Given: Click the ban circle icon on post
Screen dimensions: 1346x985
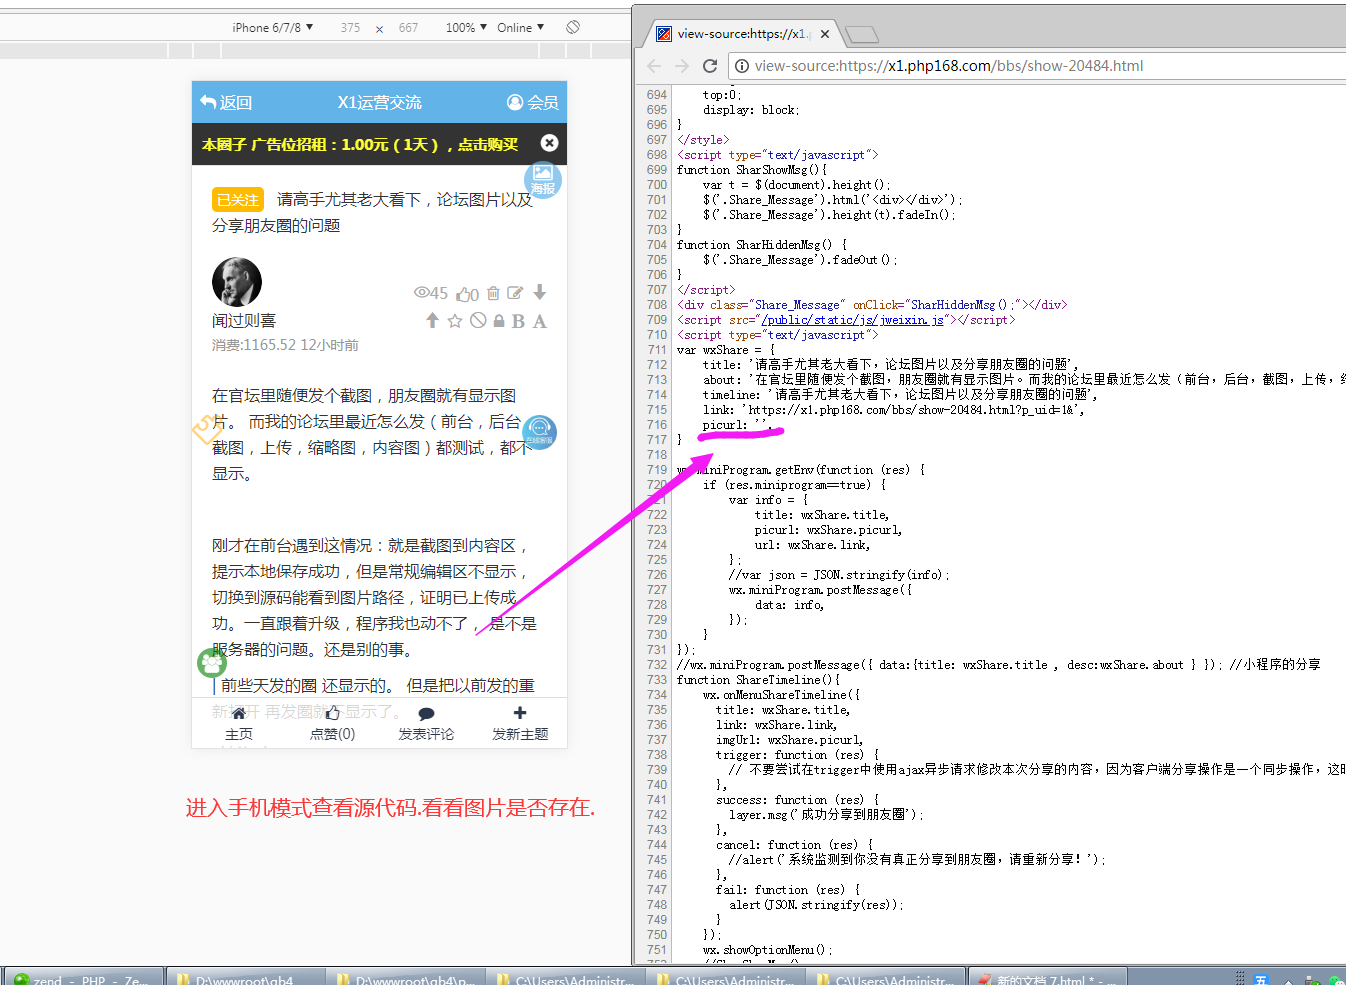Looking at the screenshot, I should click(x=478, y=321).
